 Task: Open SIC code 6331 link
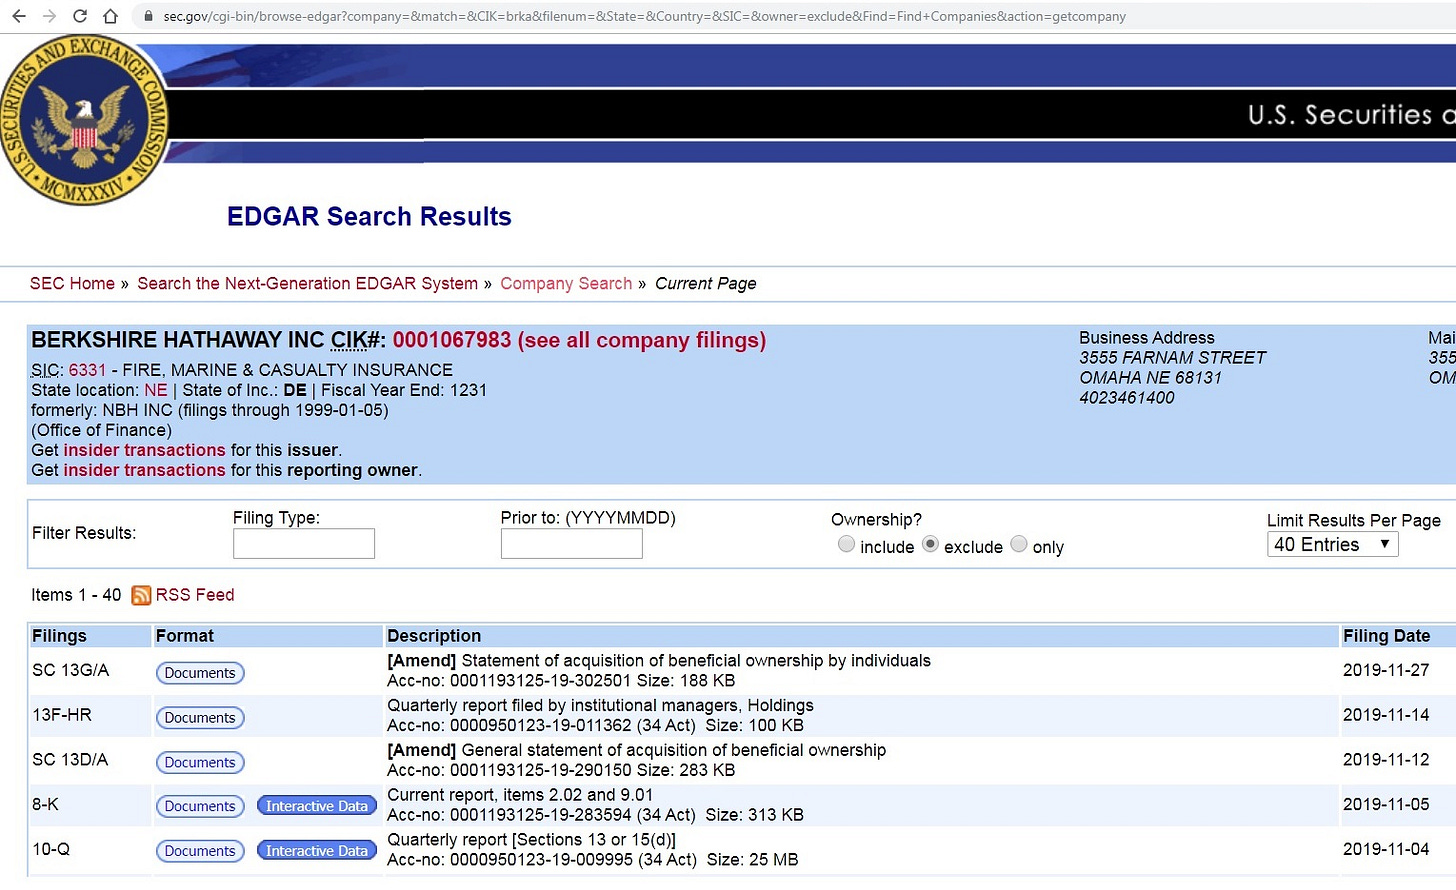coord(87,370)
